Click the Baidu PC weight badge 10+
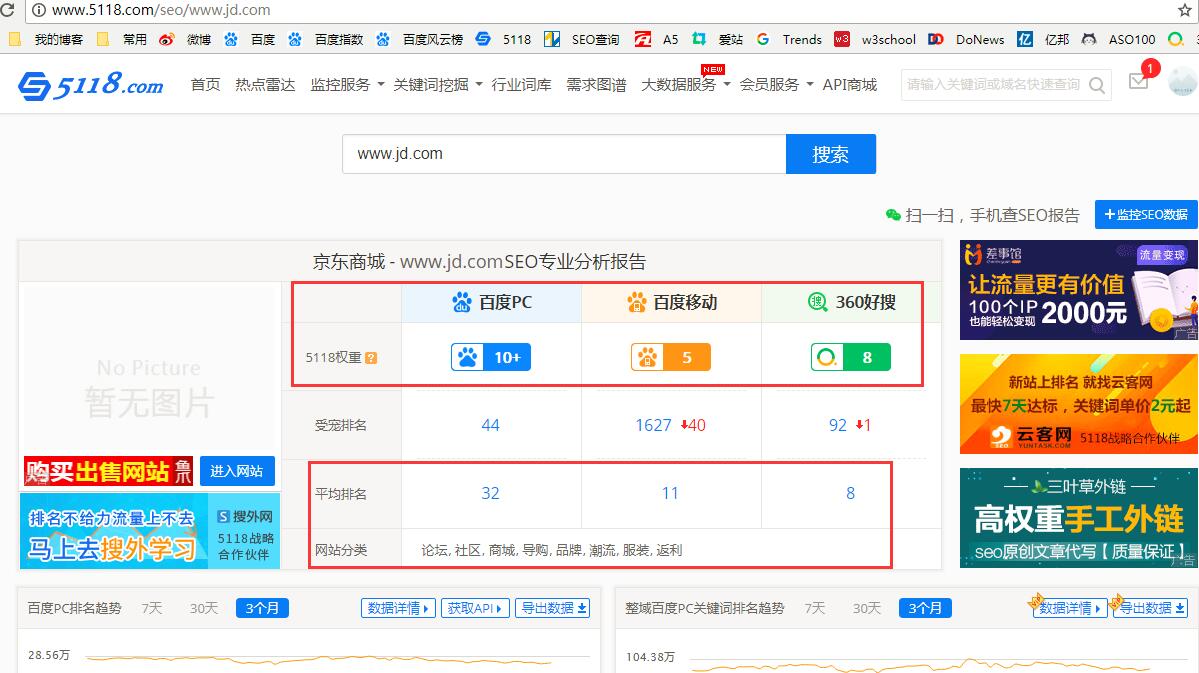Viewport: 1199px width, 673px height. point(491,357)
